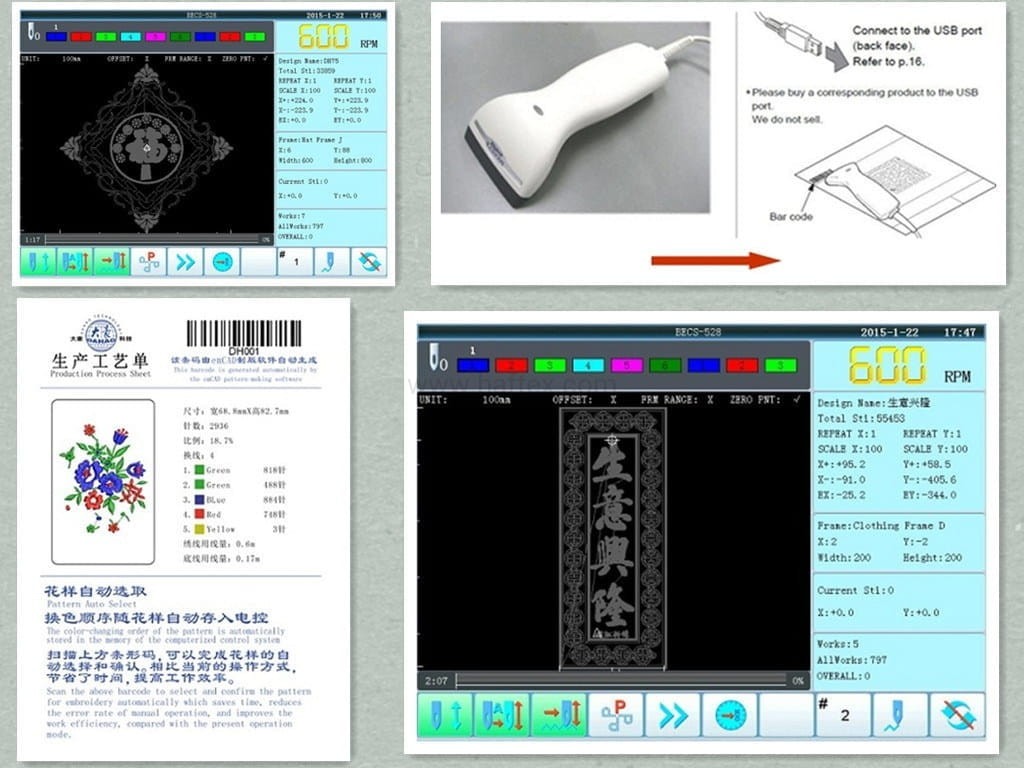Tap the Frame: Clothing Frame D panel
The image size is (1024, 768).
pyautogui.click(x=898, y=542)
